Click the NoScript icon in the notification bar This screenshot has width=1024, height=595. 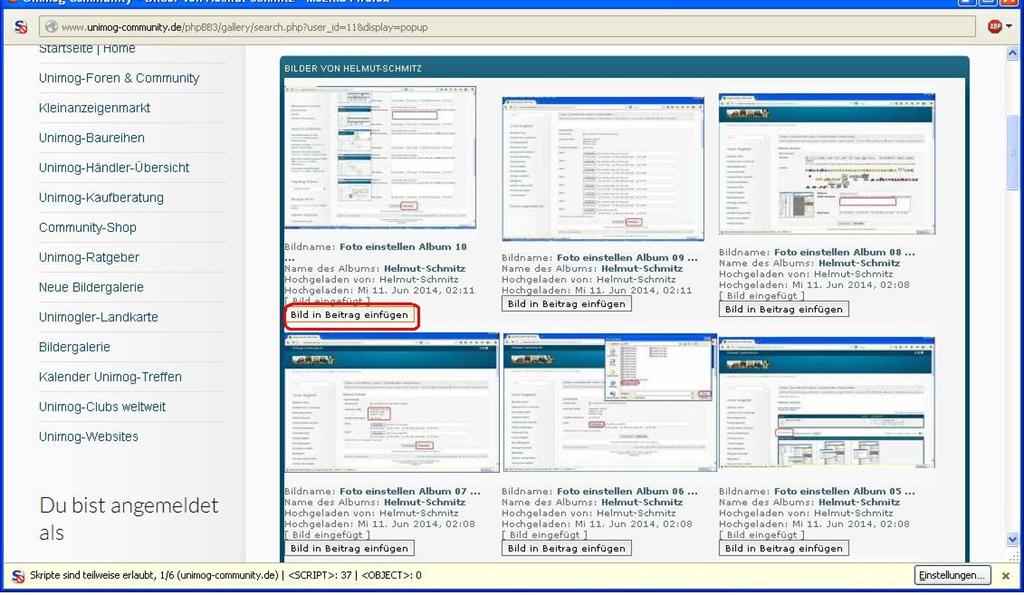click(x=19, y=576)
